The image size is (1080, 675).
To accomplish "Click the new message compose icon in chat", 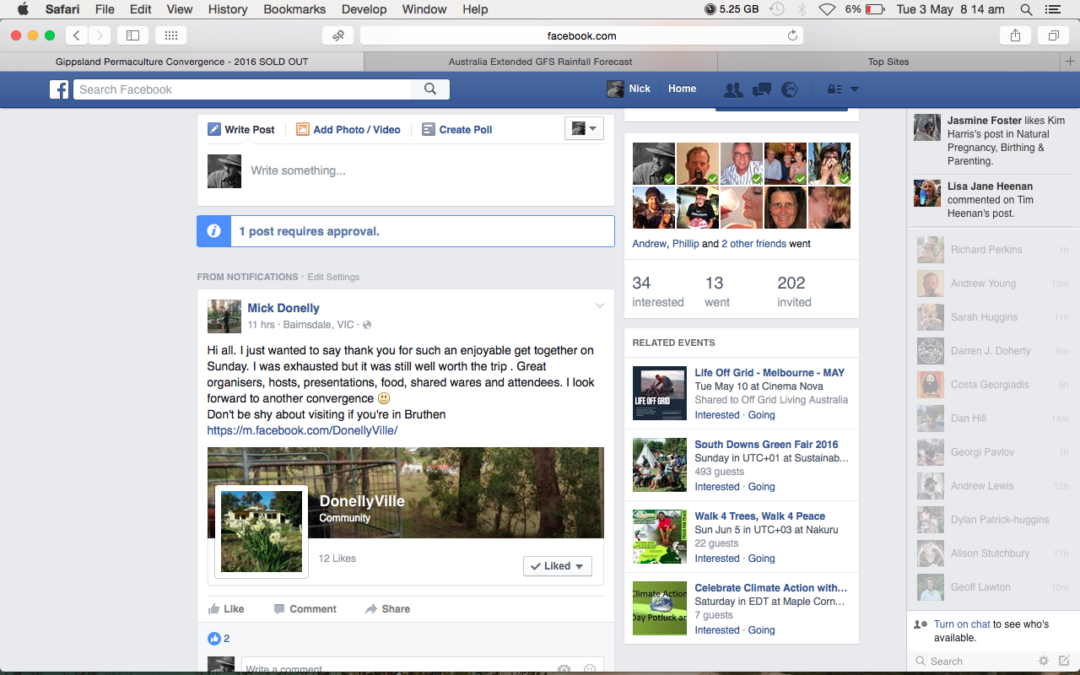I will (1064, 661).
